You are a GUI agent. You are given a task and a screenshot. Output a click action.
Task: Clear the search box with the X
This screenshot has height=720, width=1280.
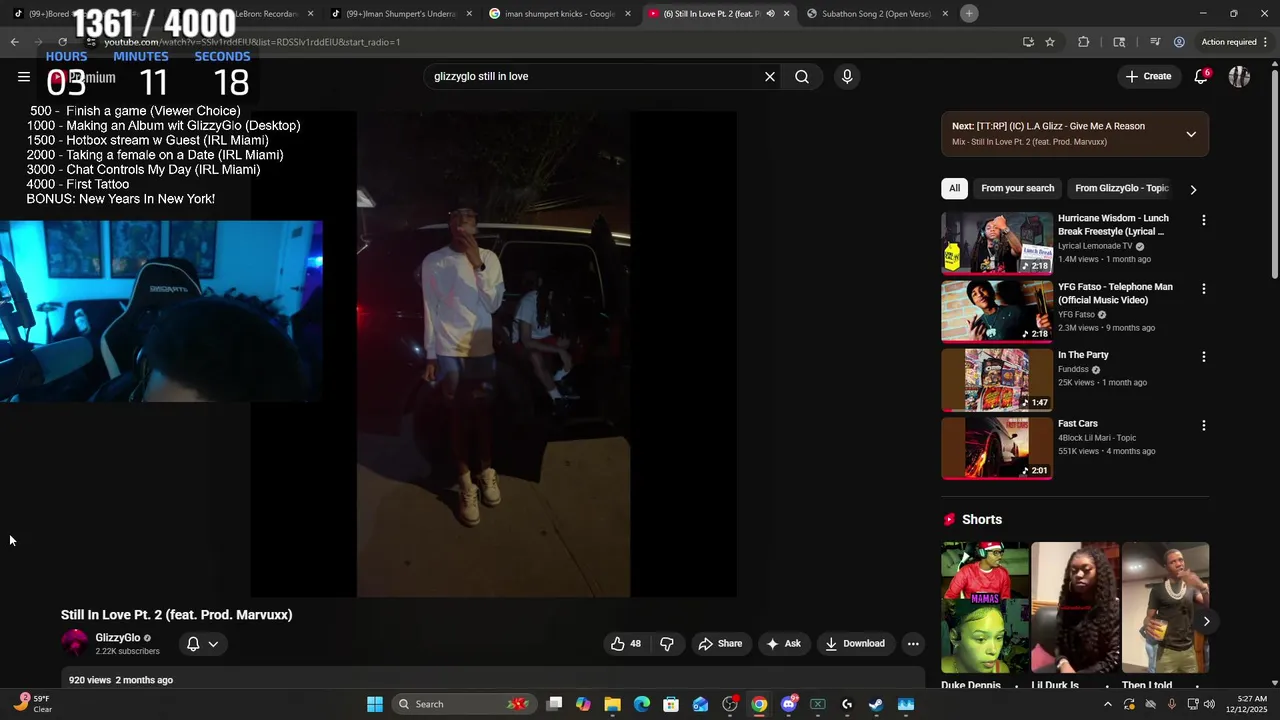tap(770, 77)
